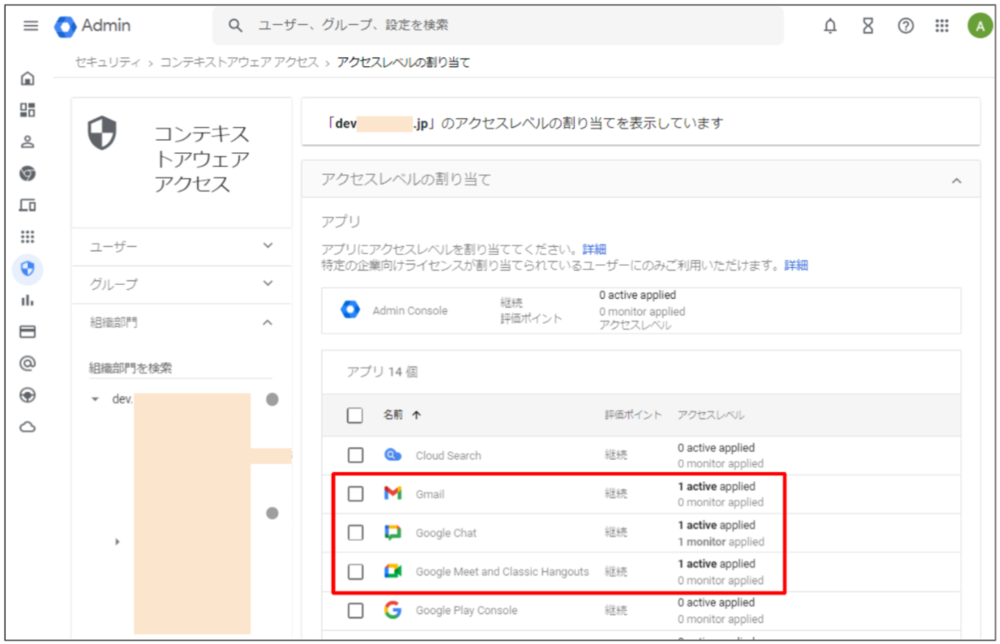Toggle the select-all apps checkbox
Image resolution: width=1000 pixels, height=644 pixels.
point(356,415)
